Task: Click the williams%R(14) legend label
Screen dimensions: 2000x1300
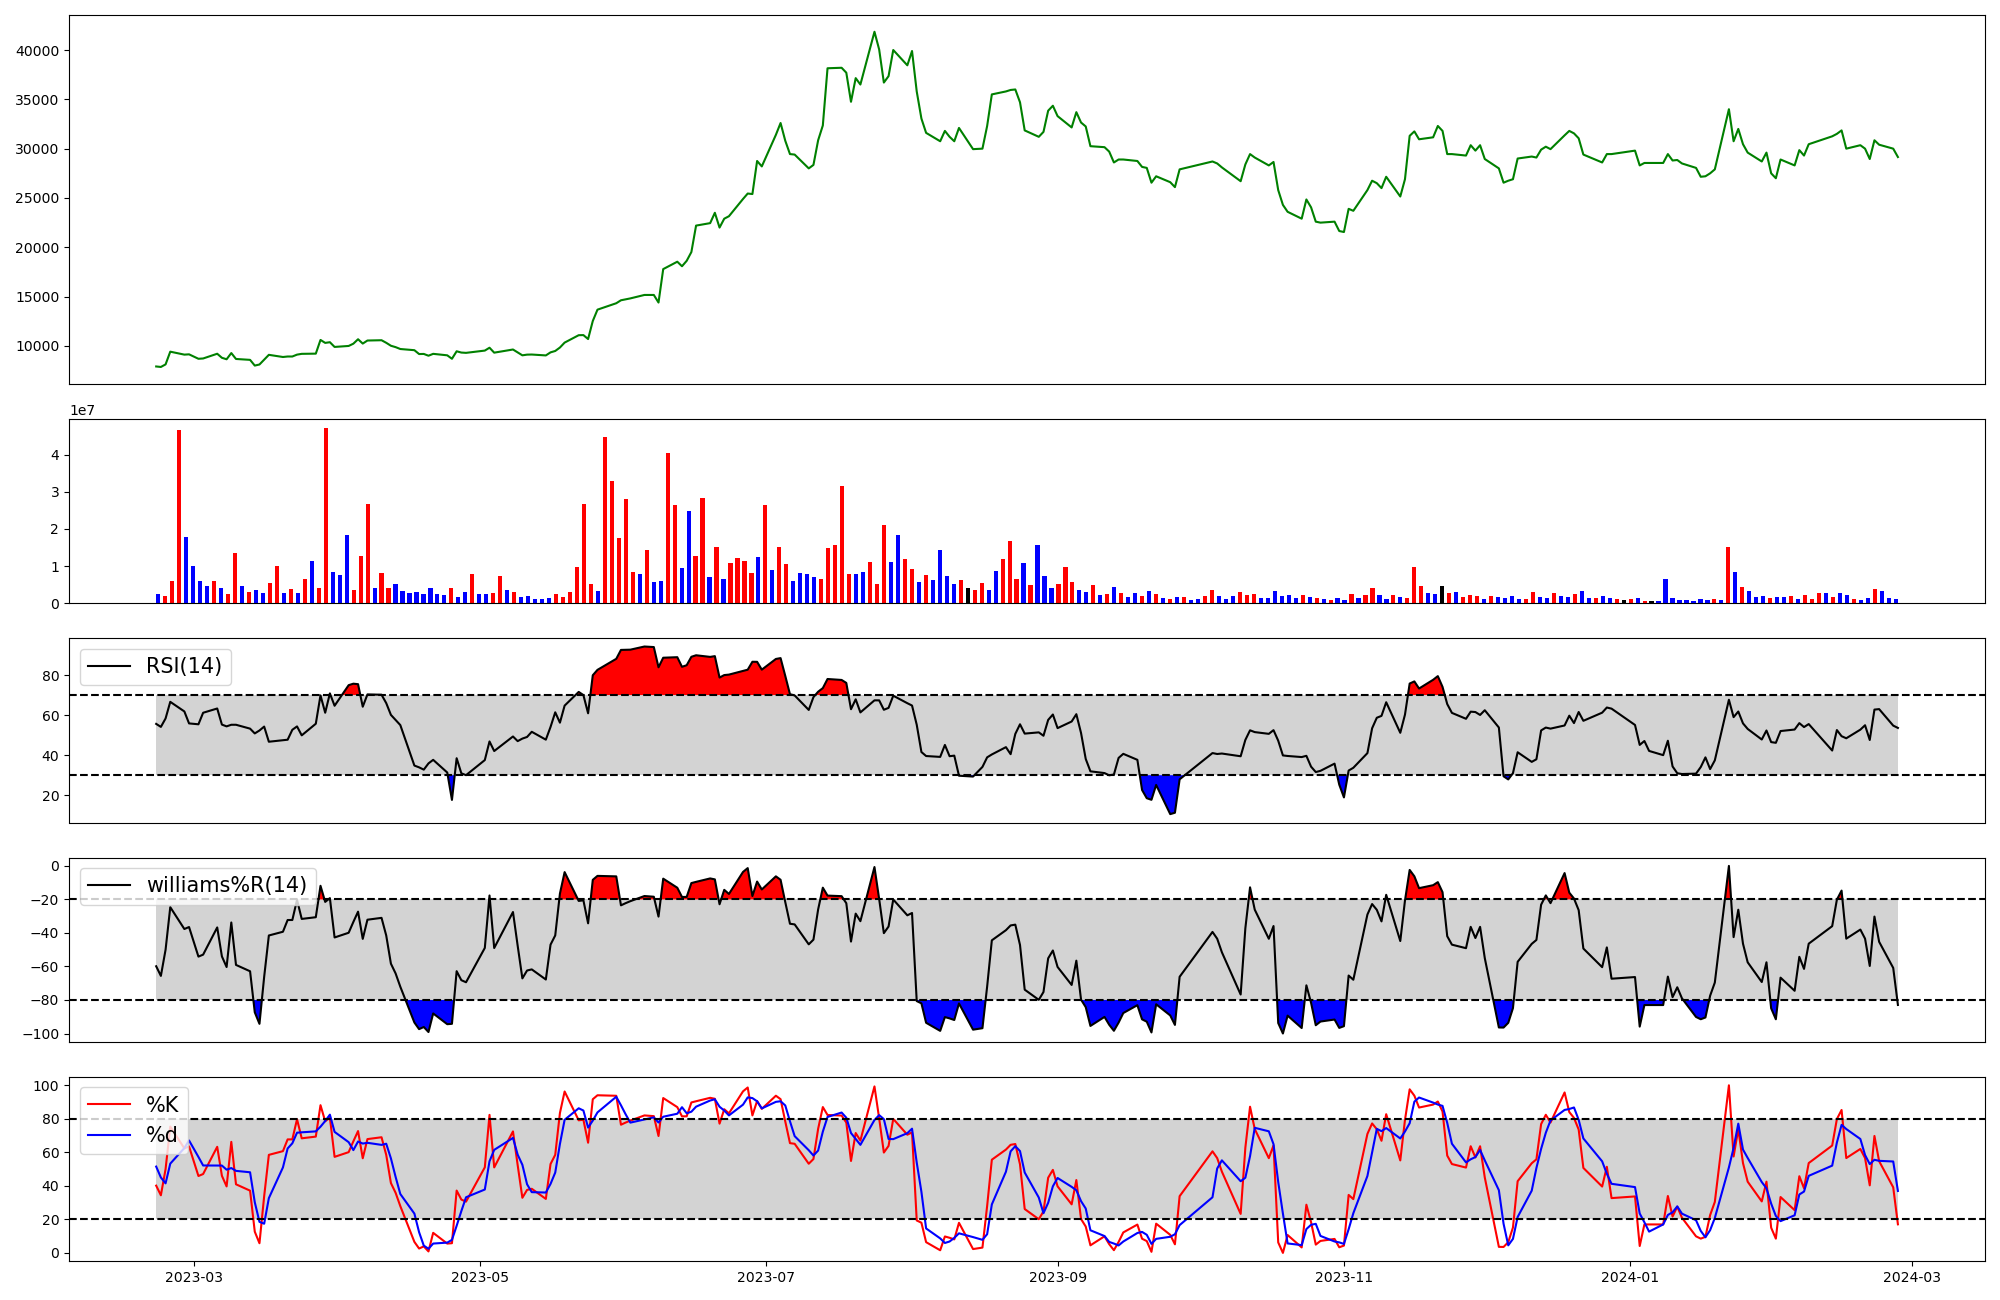Action: pos(226,885)
